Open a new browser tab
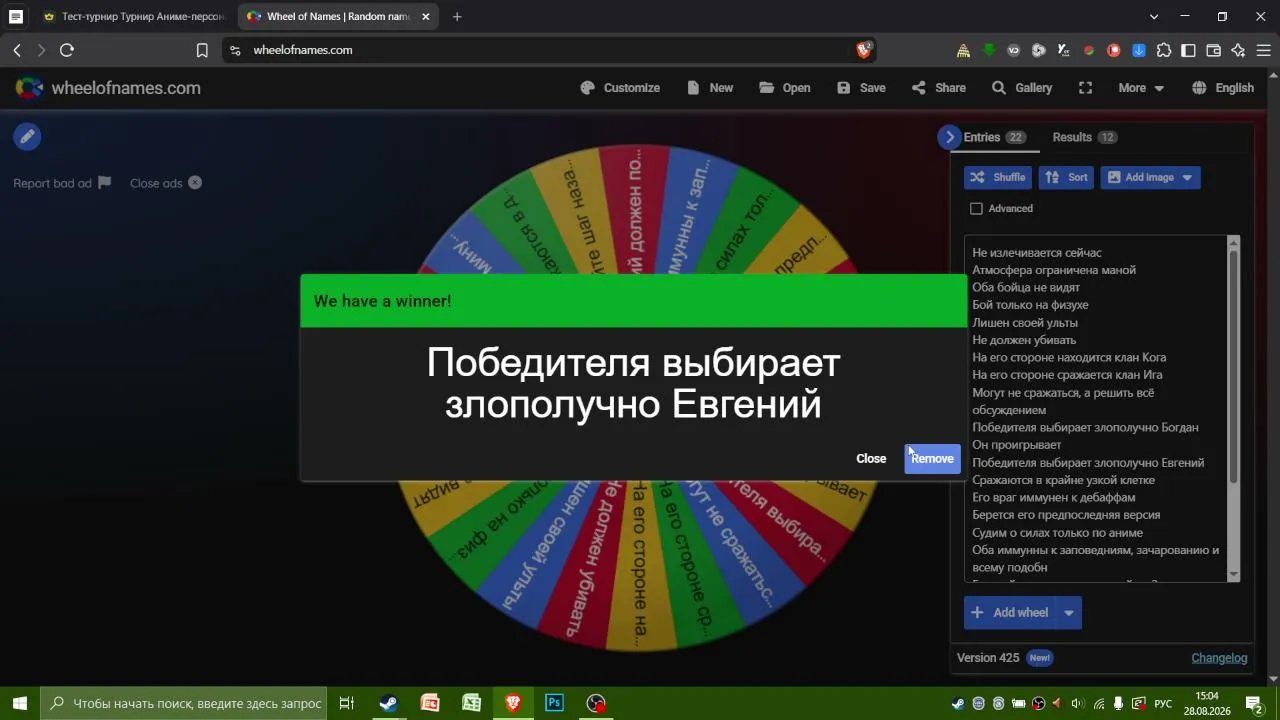1280x720 pixels. point(457,17)
